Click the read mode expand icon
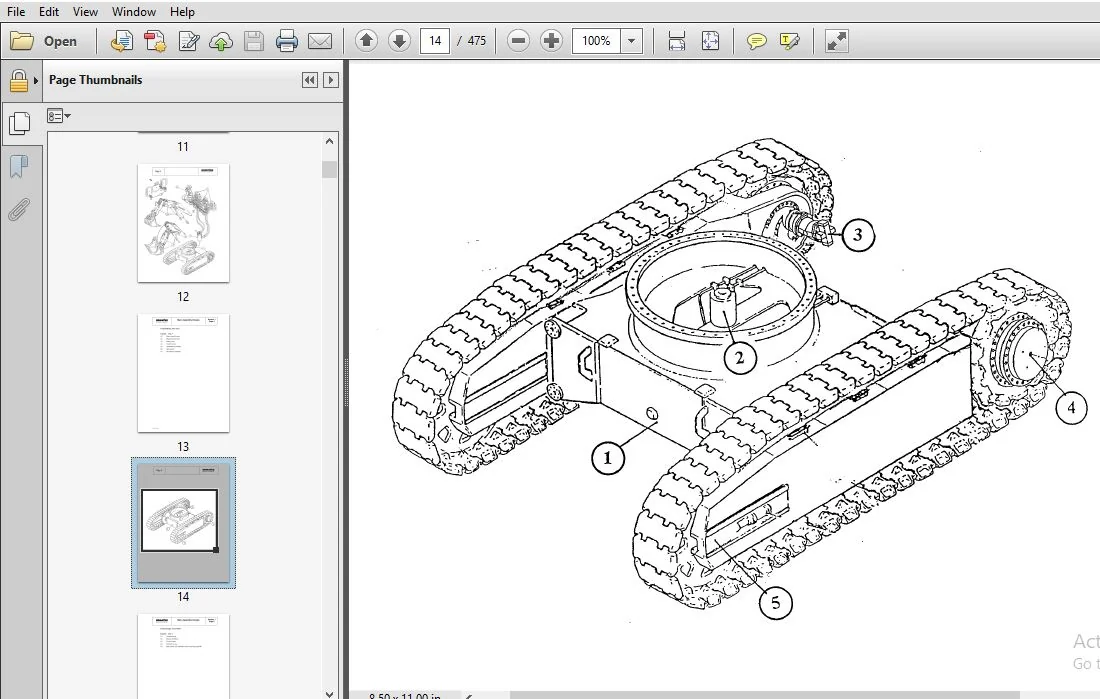 (x=836, y=41)
